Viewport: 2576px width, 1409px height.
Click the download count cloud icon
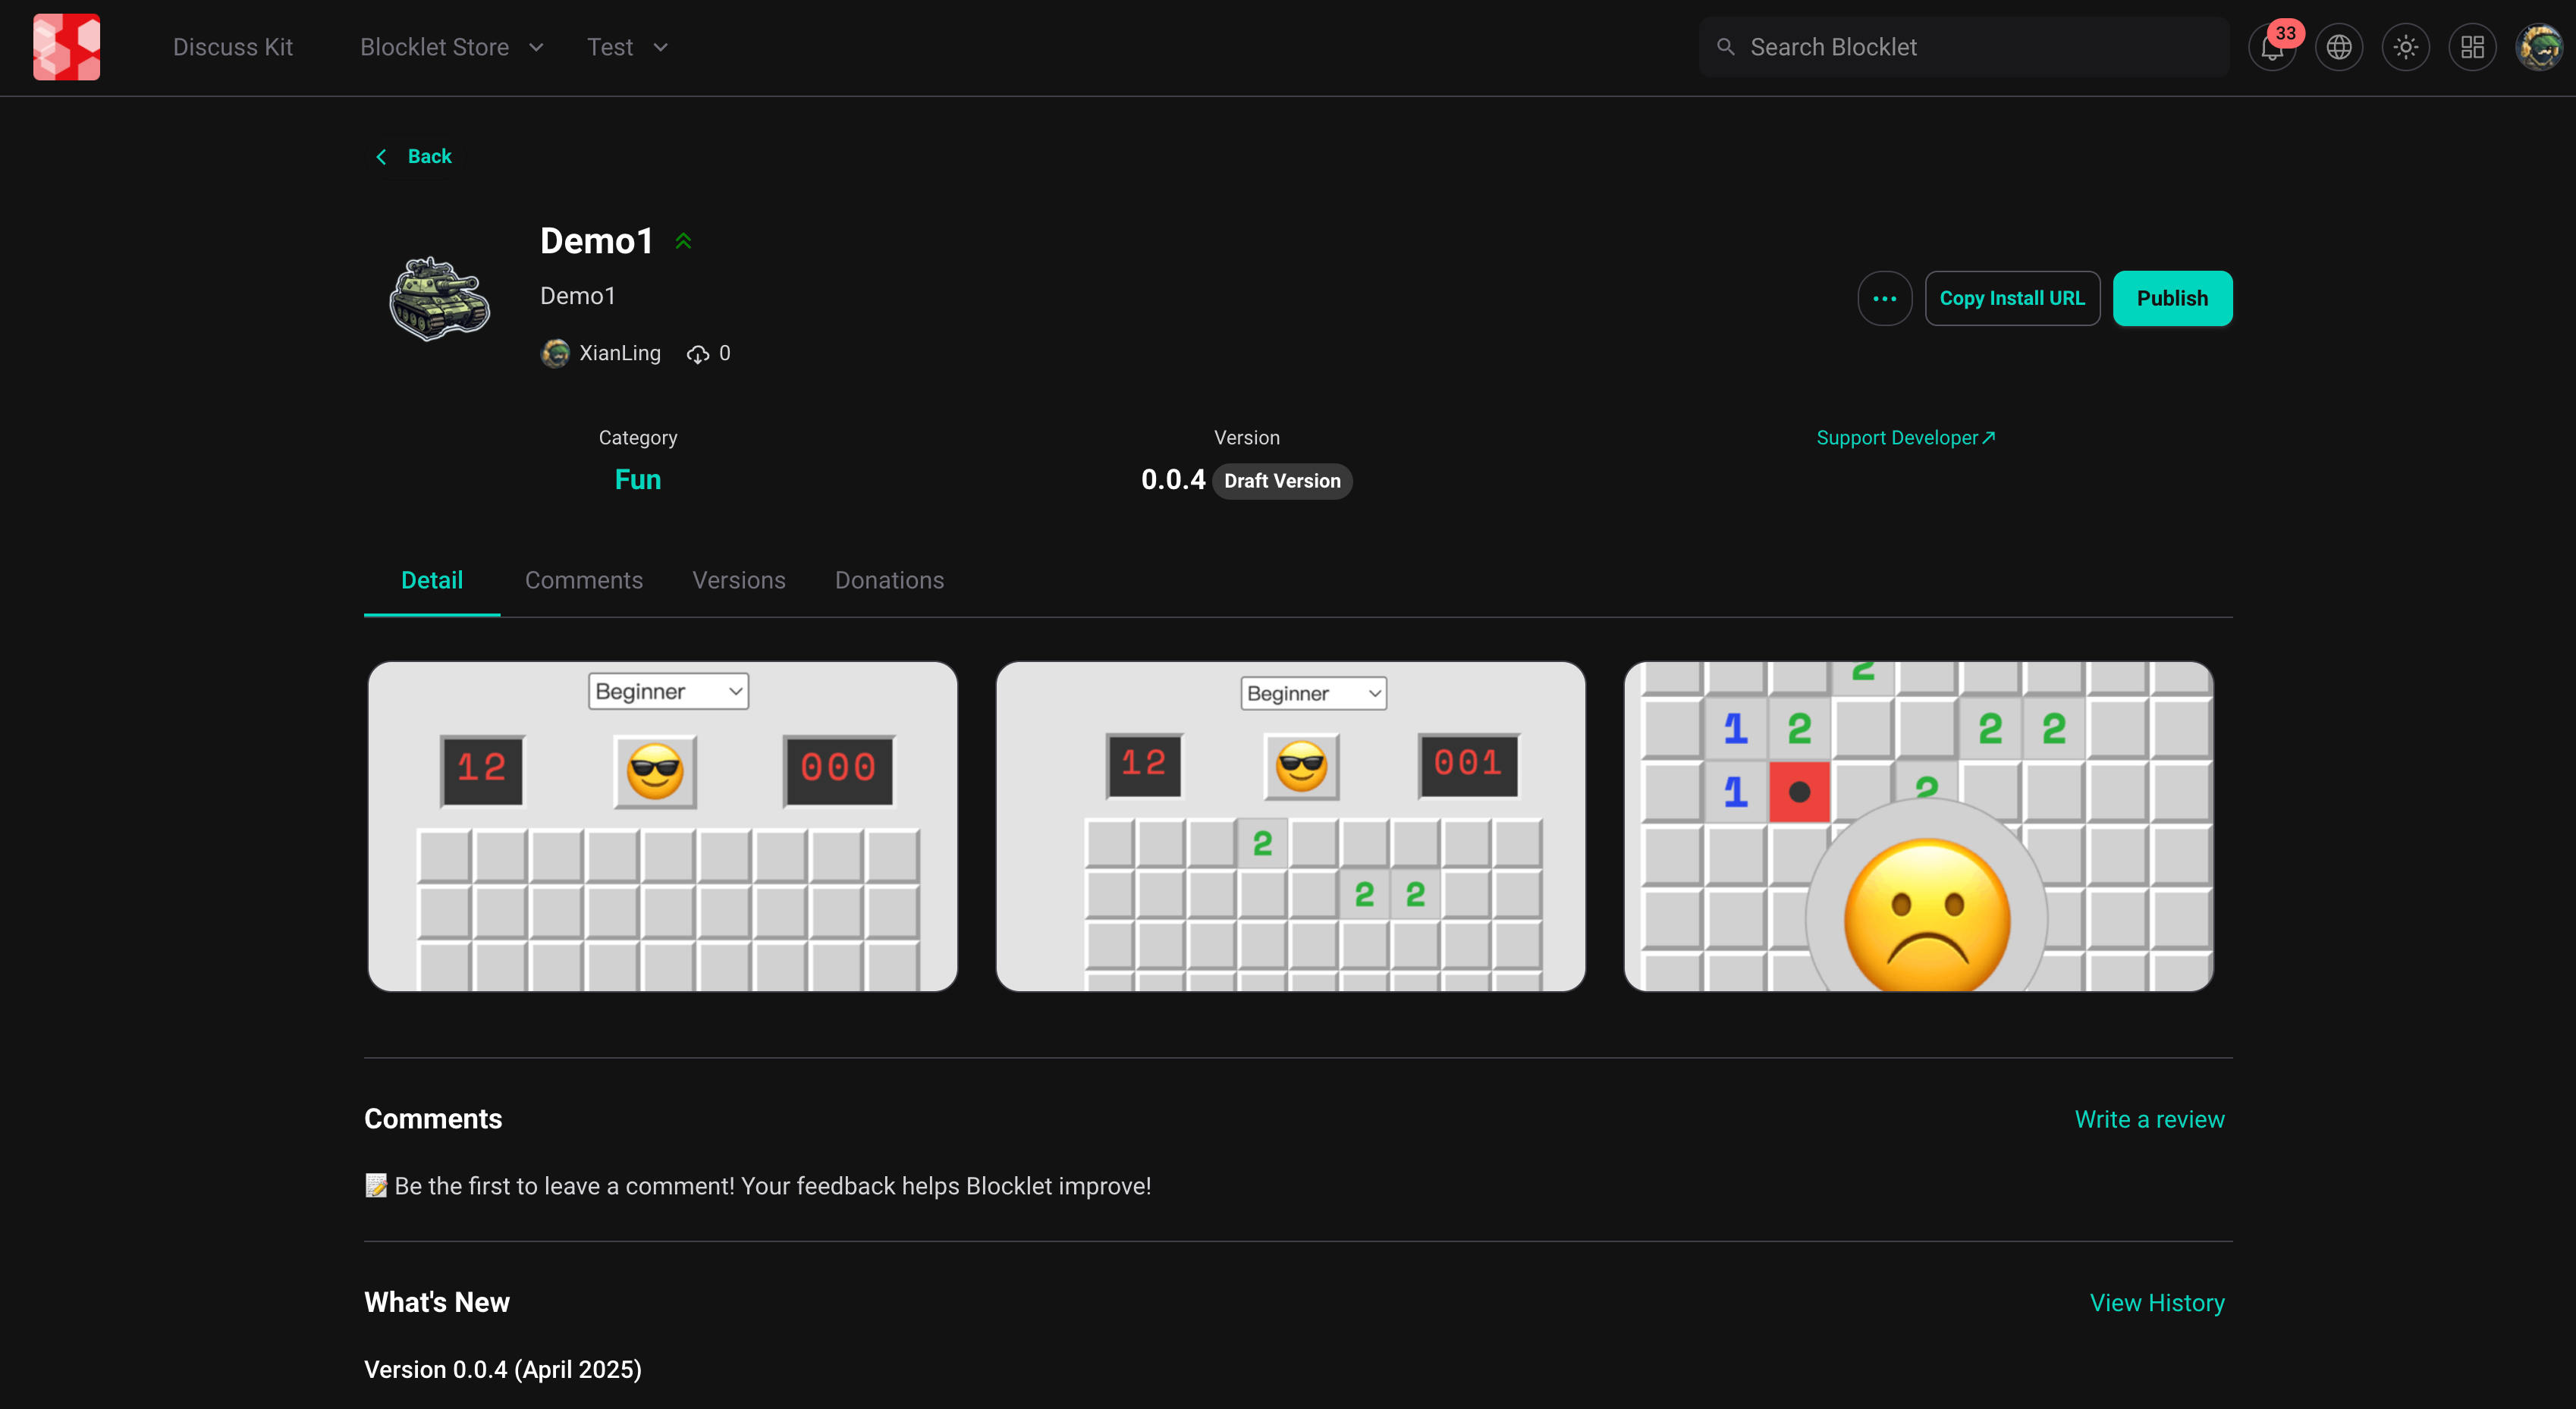[698, 354]
